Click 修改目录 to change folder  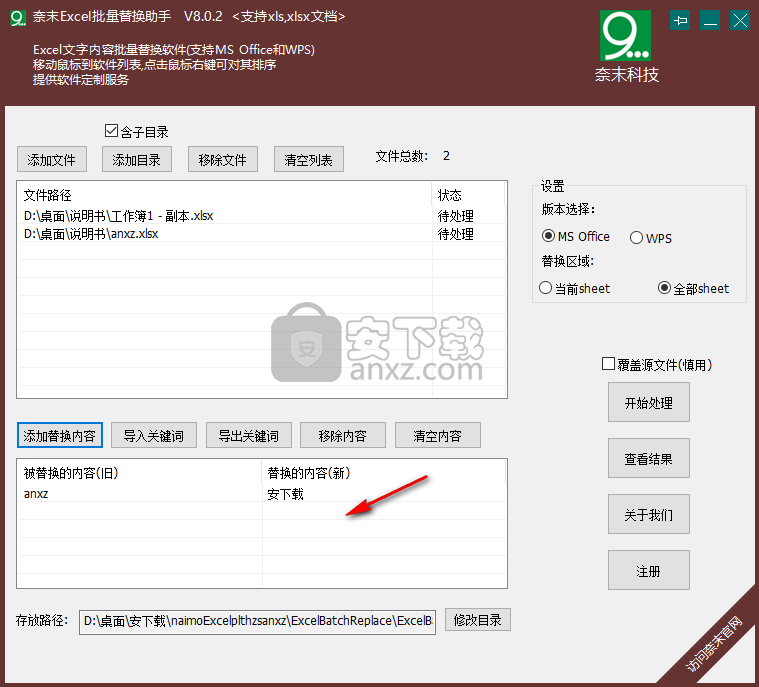pos(478,620)
